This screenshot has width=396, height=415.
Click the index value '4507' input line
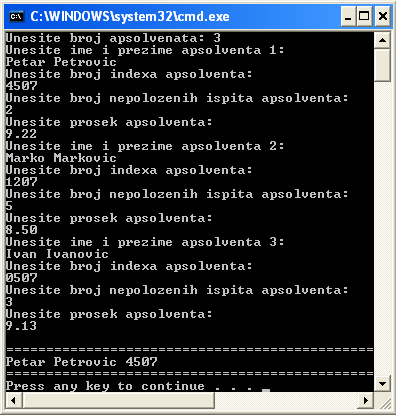(22, 86)
